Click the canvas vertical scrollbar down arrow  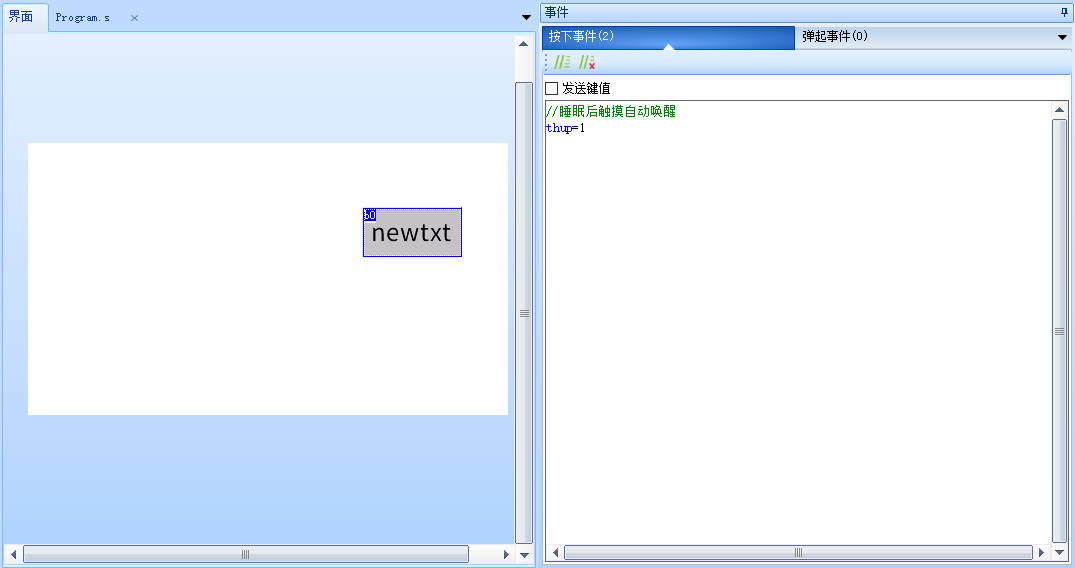(x=523, y=553)
